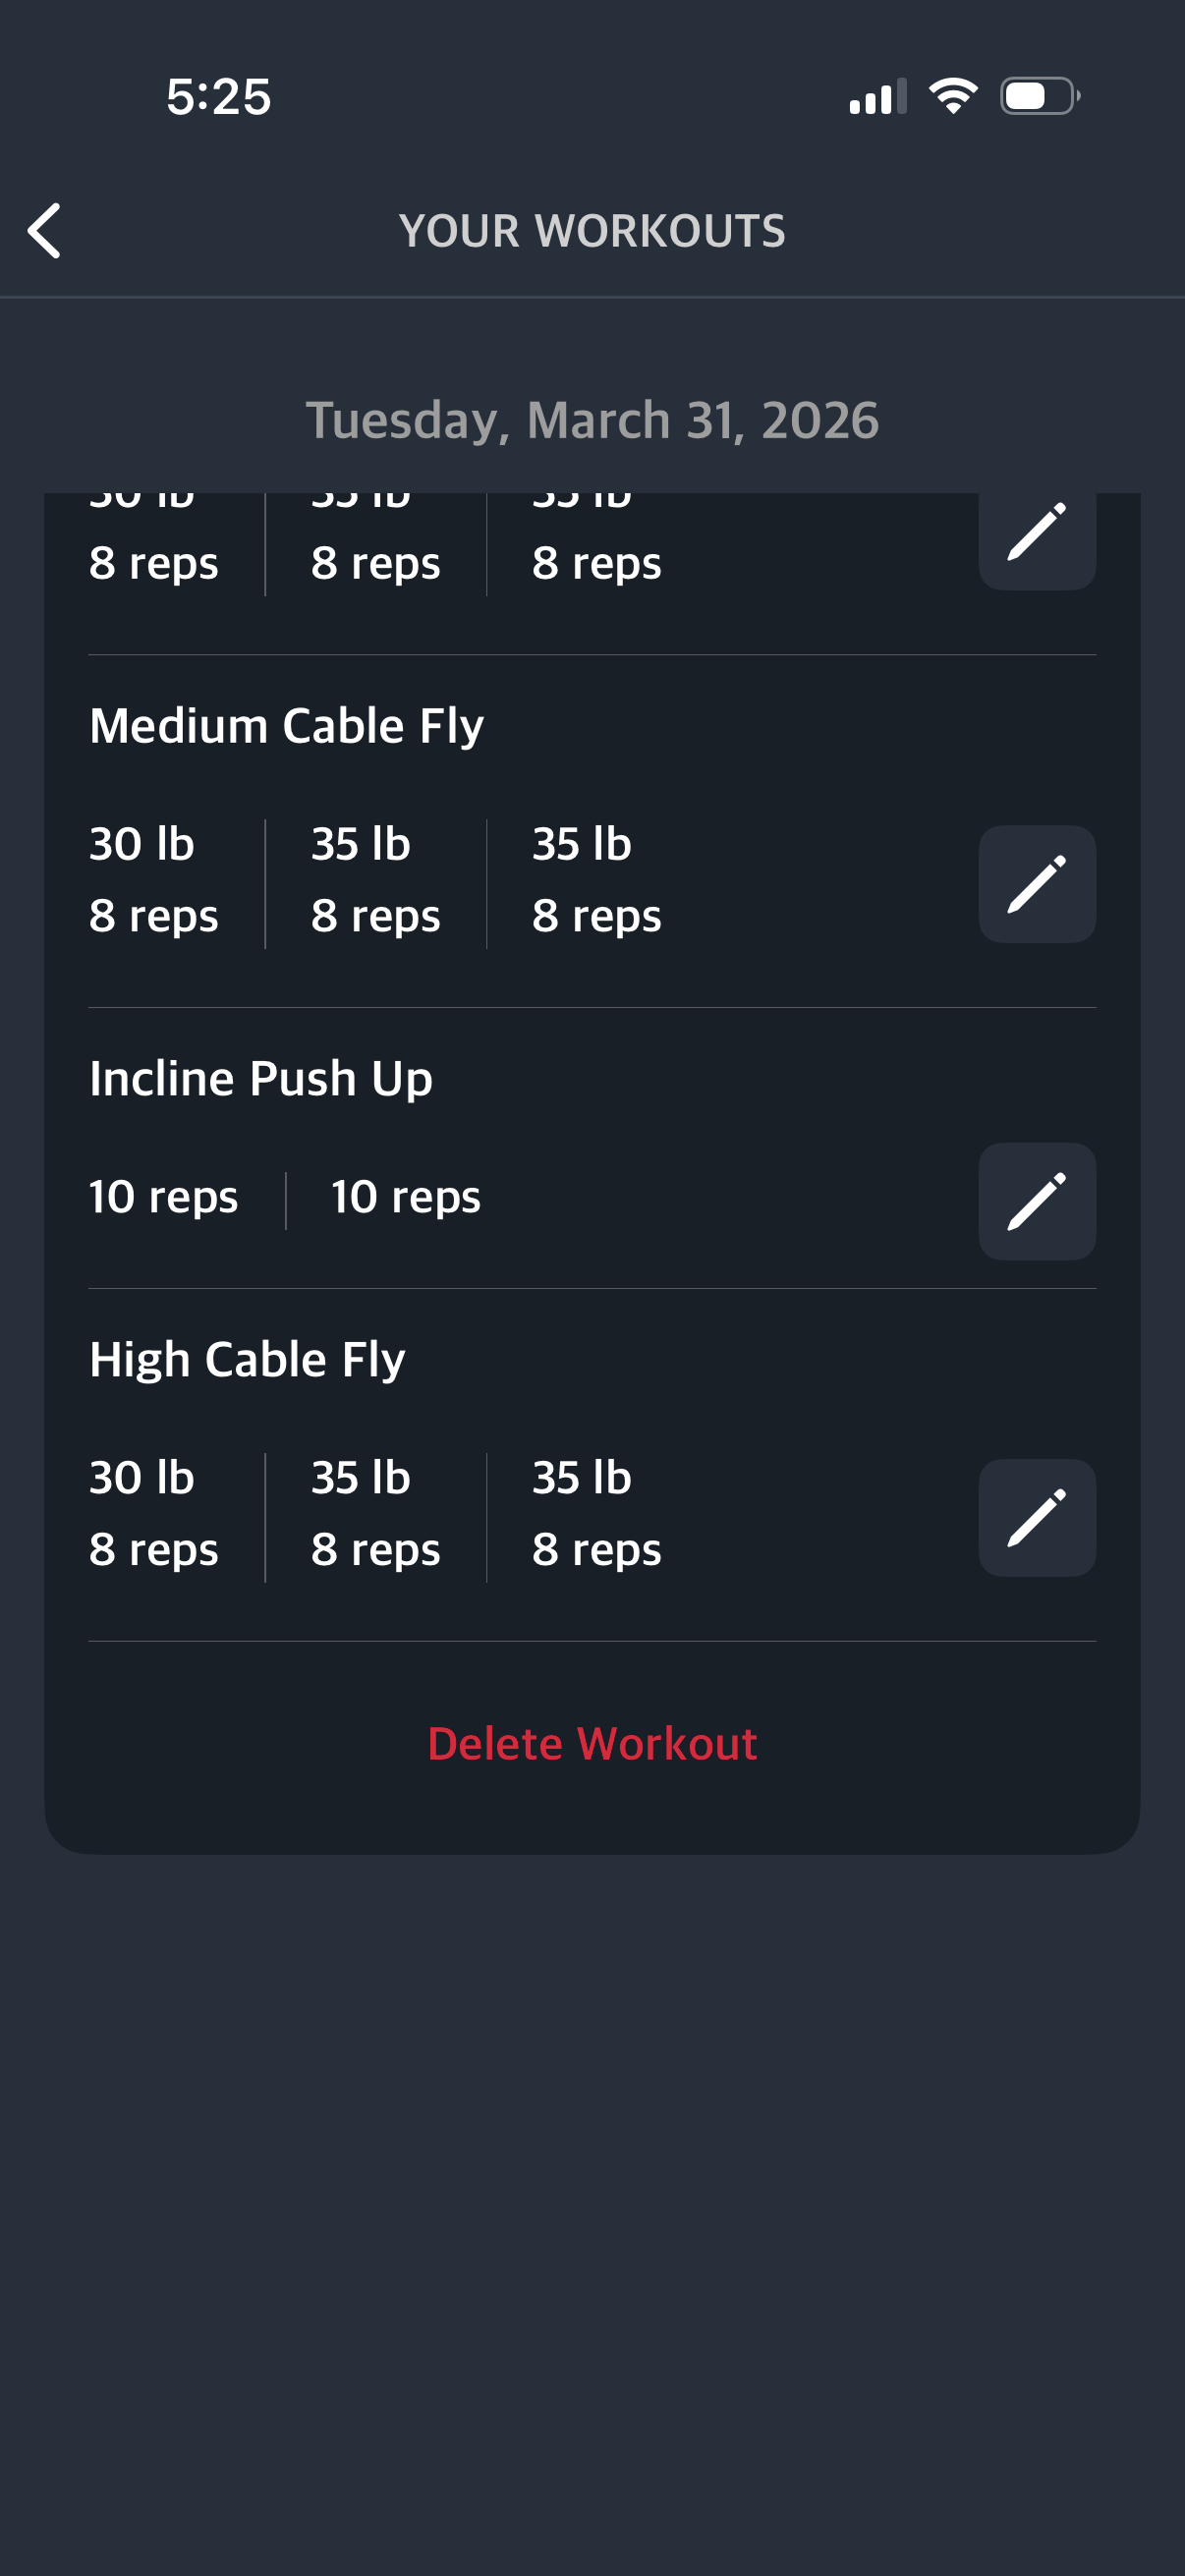Select the middle set of Medium Cable Fly
Image resolution: width=1185 pixels, height=2576 pixels.
click(x=375, y=880)
